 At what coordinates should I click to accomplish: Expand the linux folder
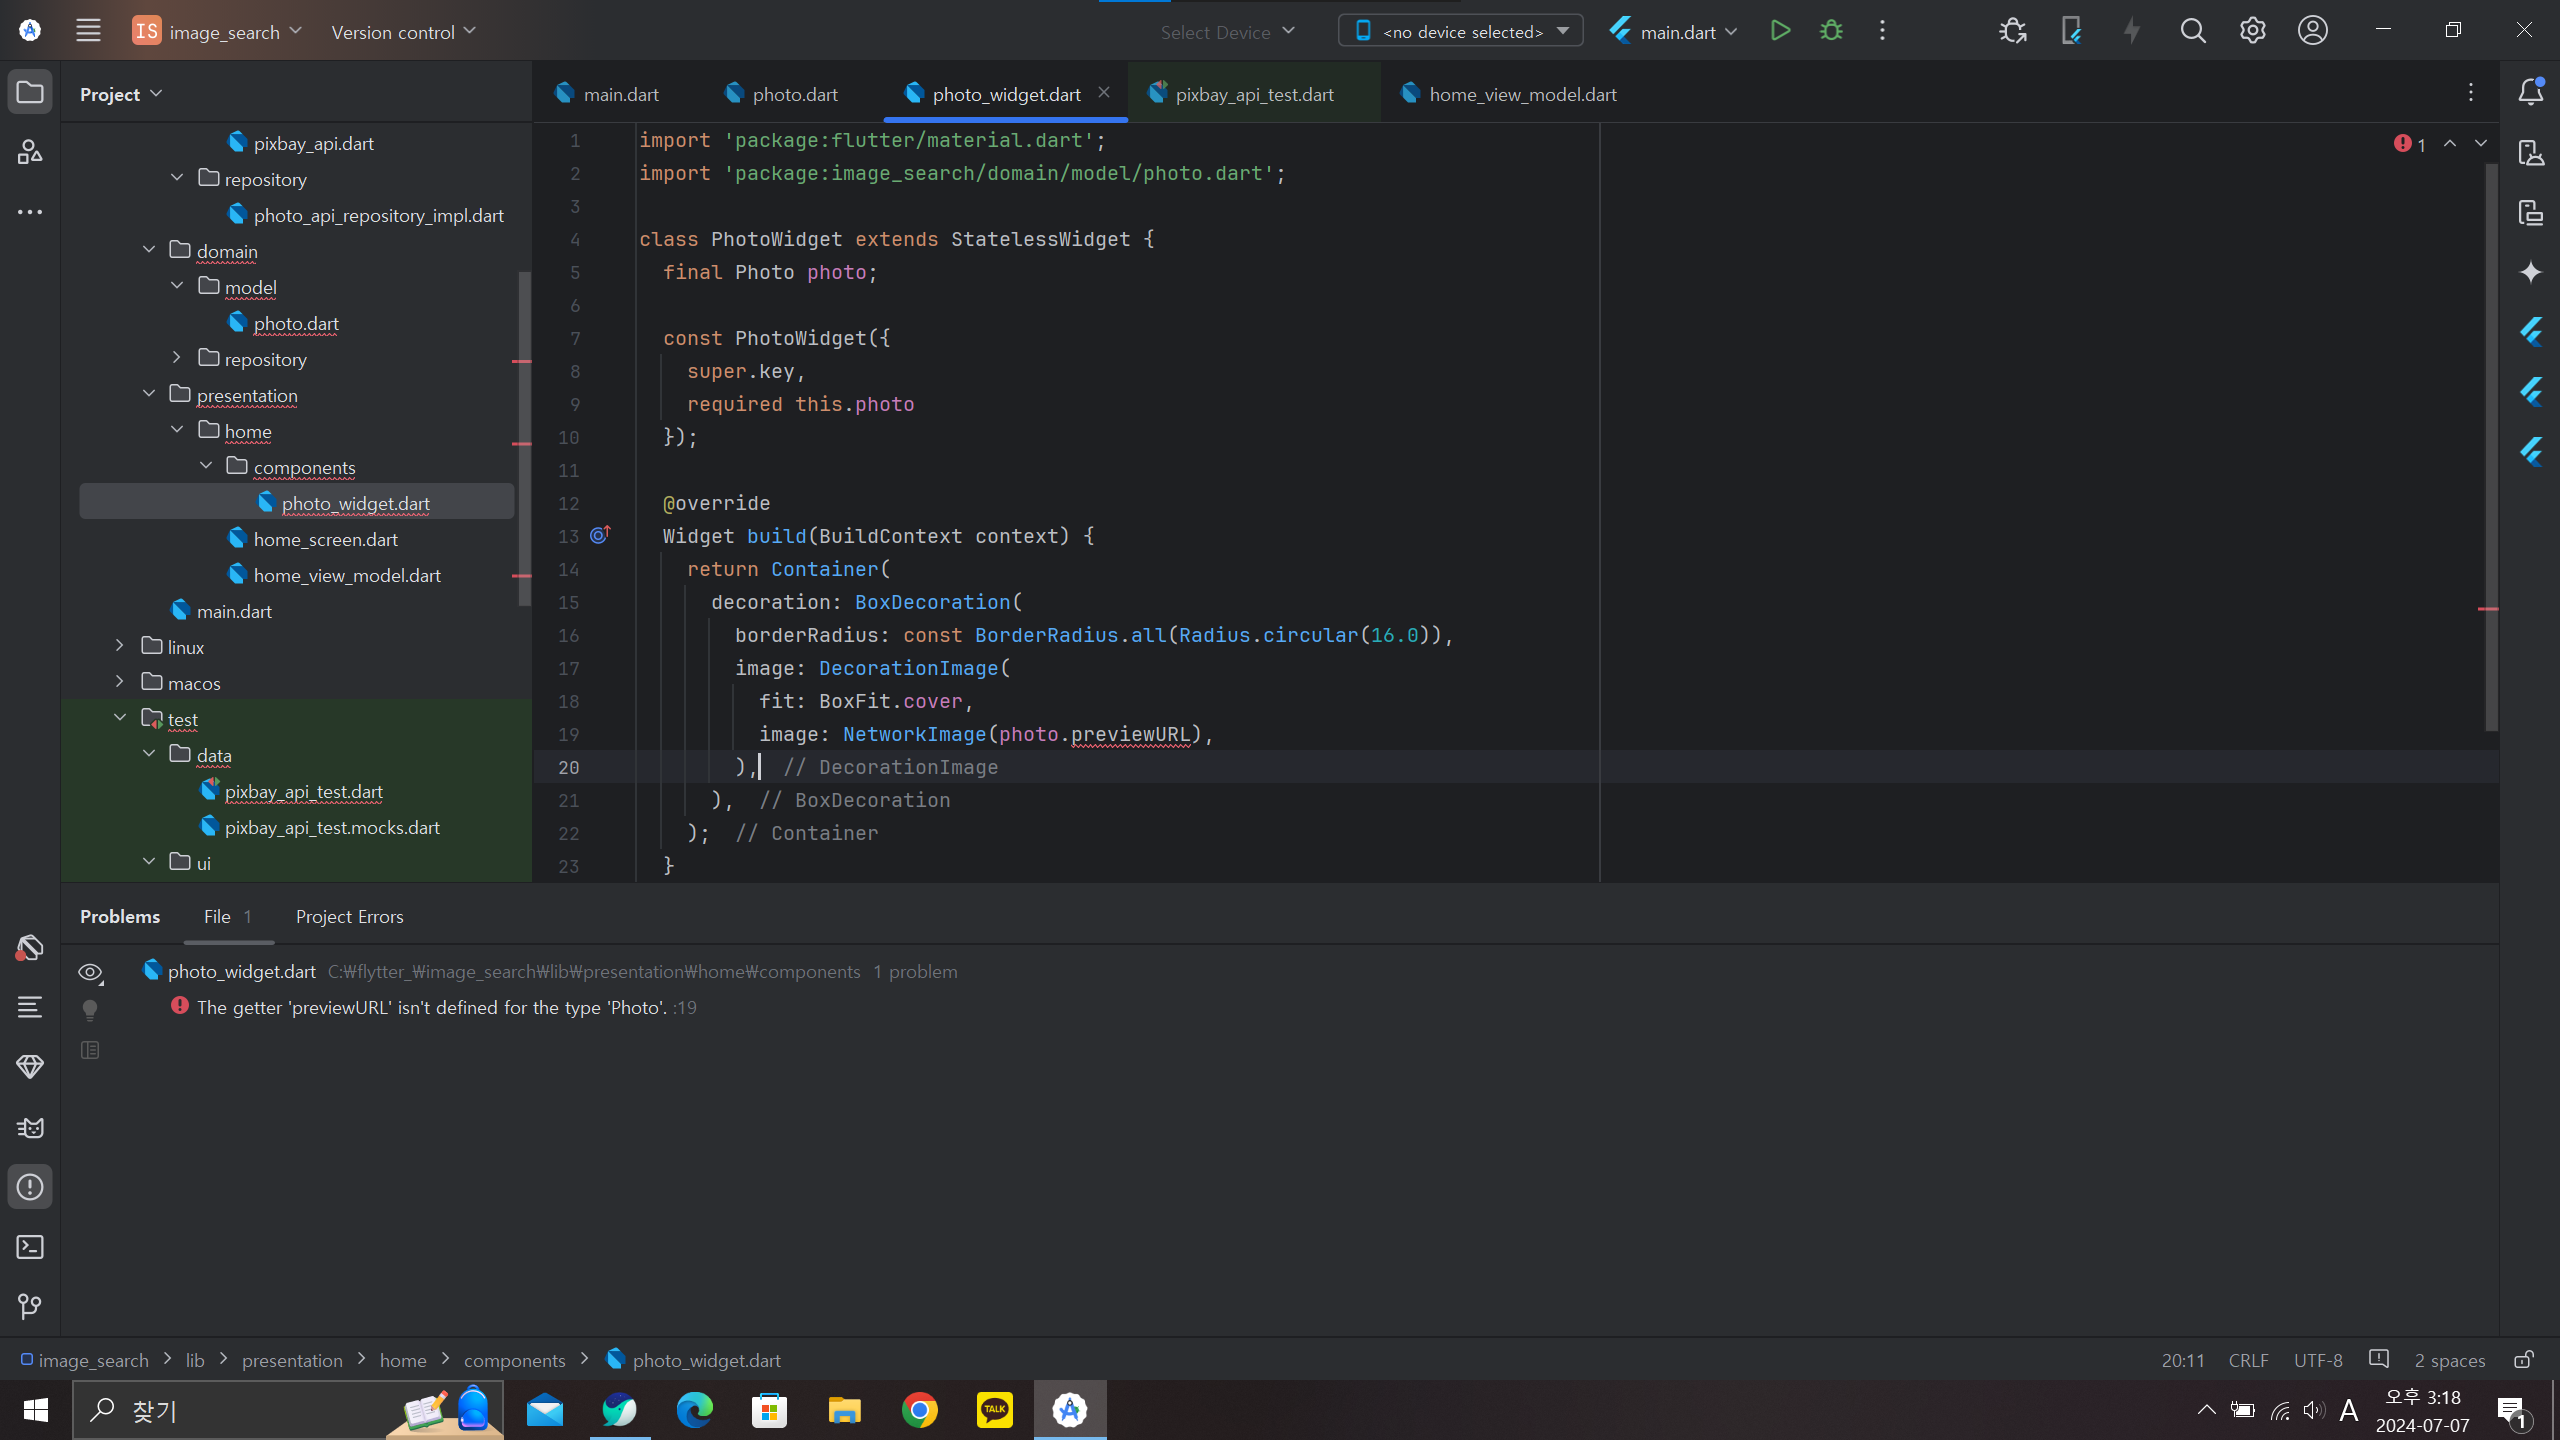(x=120, y=646)
